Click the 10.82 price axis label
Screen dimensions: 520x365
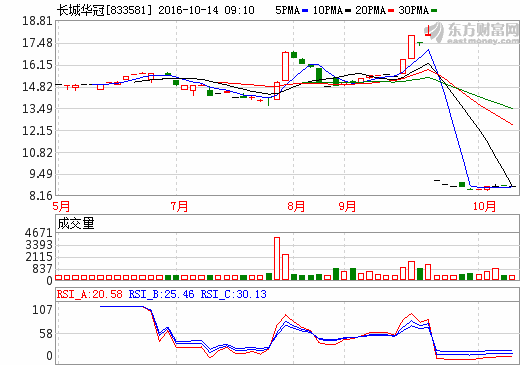(x=37, y=153)
